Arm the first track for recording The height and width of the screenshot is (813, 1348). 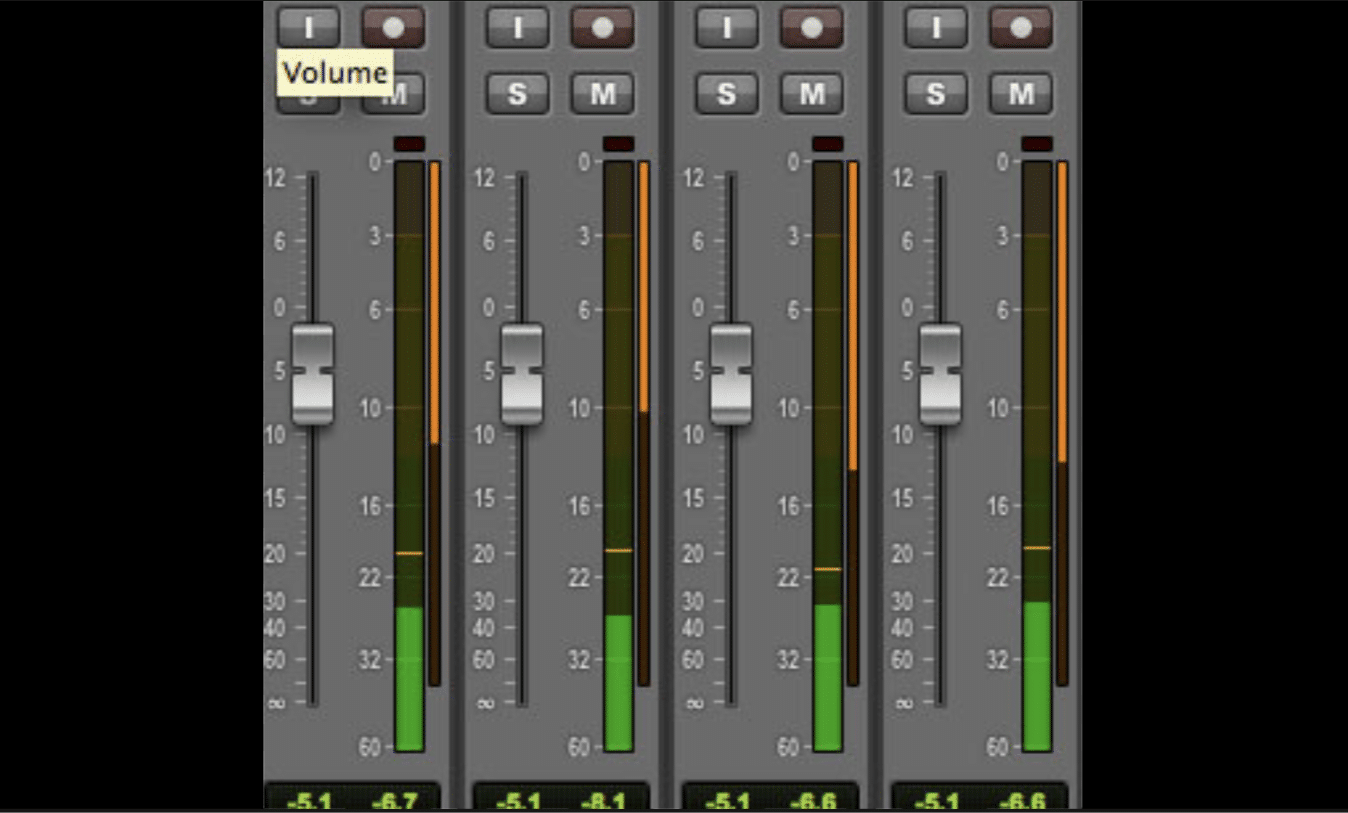392,27
